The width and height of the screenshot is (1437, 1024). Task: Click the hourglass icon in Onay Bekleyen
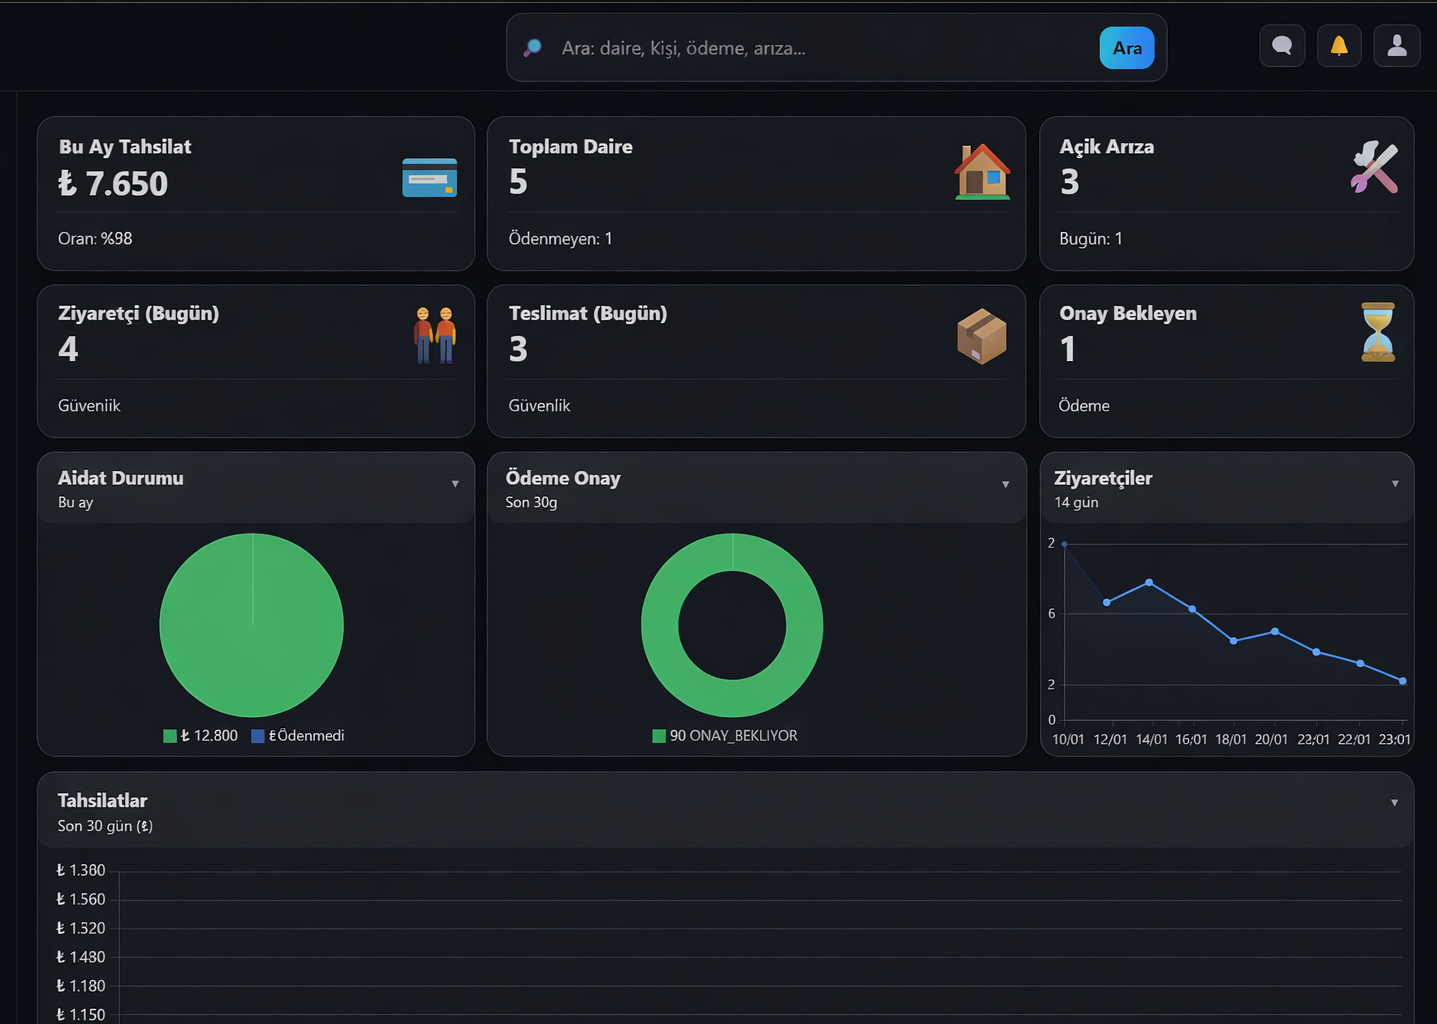pos(1377,332)
